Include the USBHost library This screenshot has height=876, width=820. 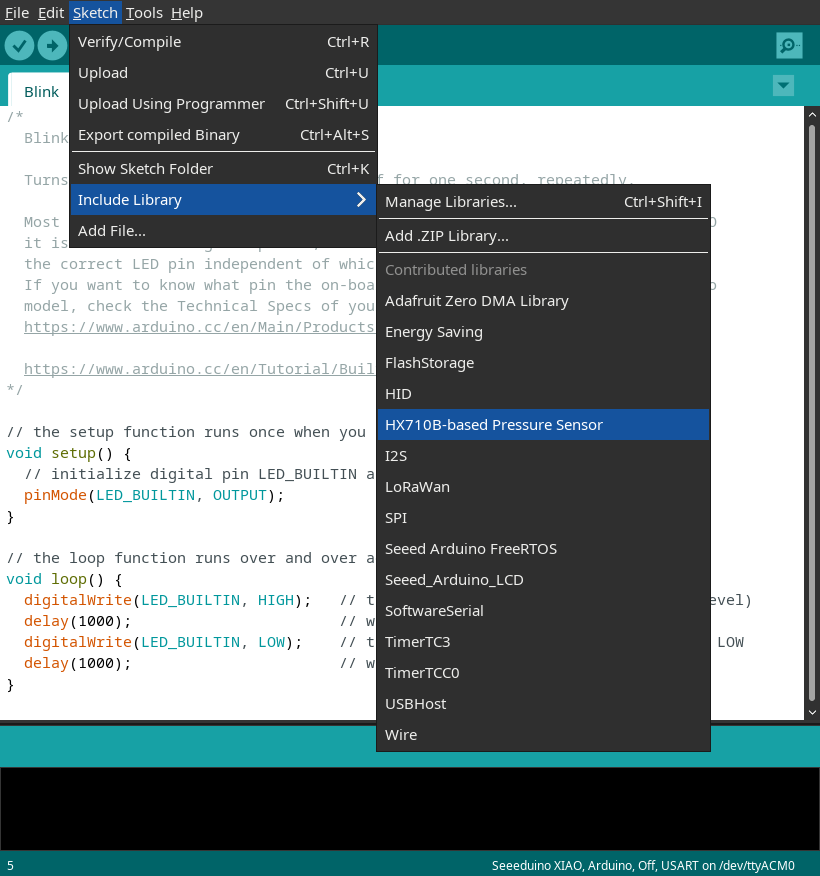(543, 704)
